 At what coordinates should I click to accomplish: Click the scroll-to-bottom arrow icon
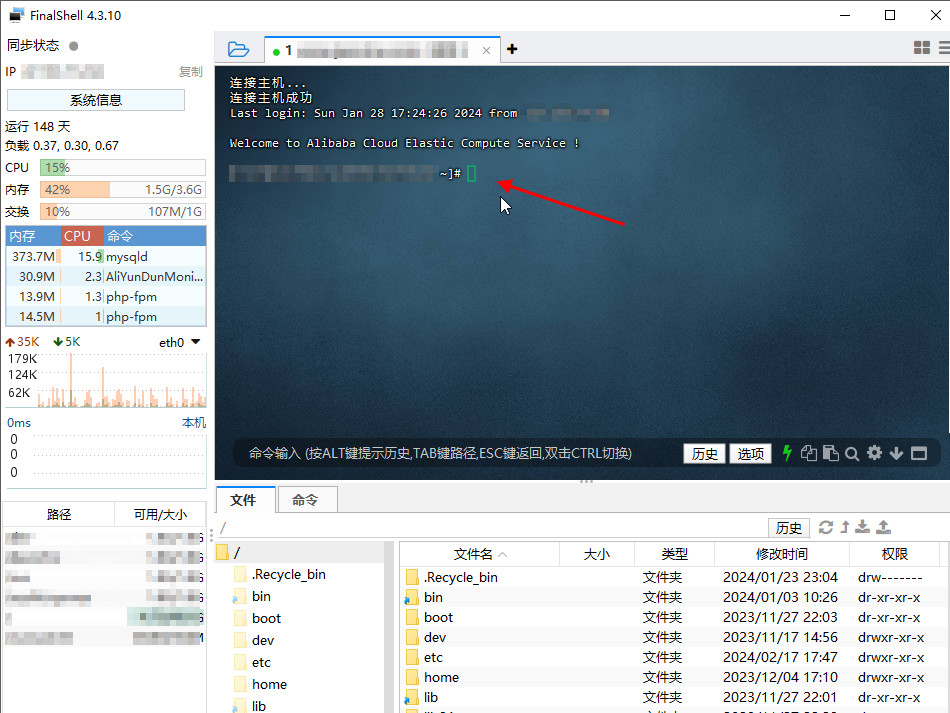click(x=896, y=453)
